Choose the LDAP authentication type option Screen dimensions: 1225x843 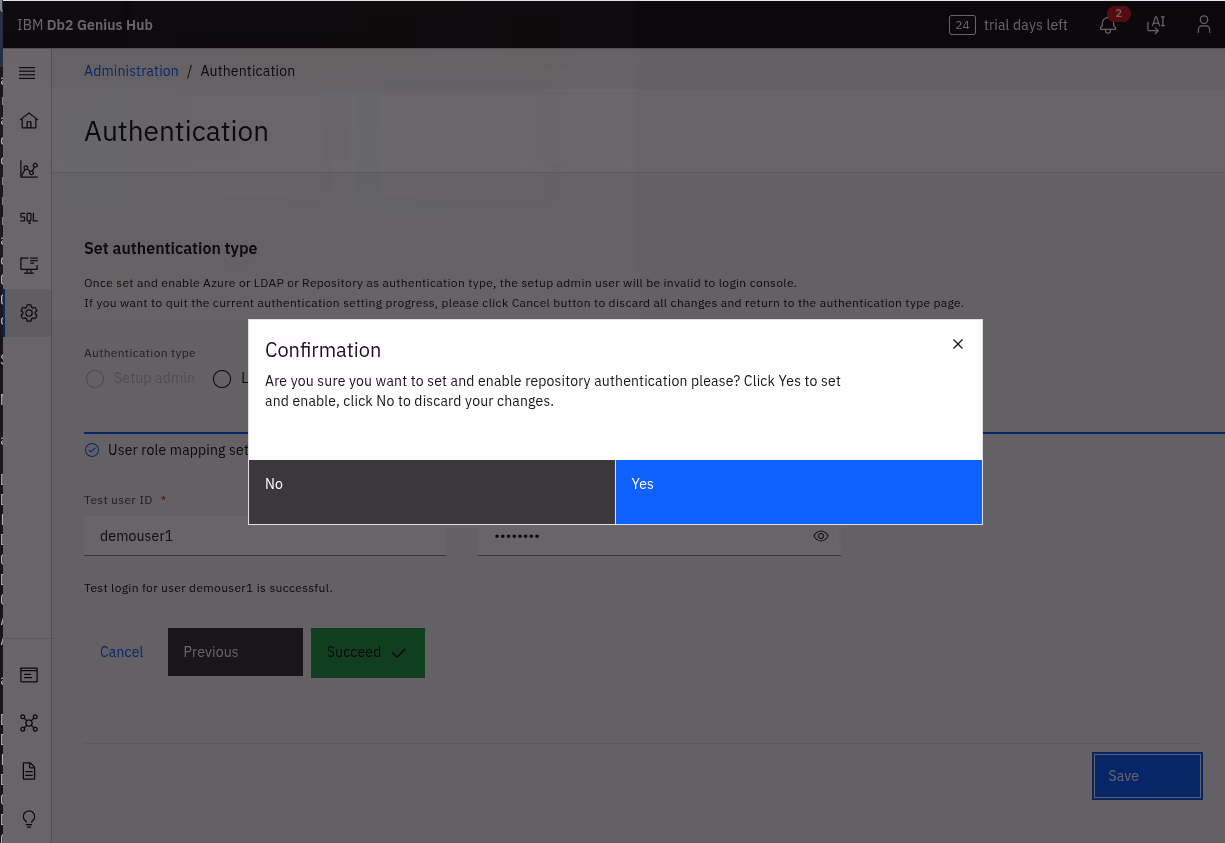(x=222, y=379)
